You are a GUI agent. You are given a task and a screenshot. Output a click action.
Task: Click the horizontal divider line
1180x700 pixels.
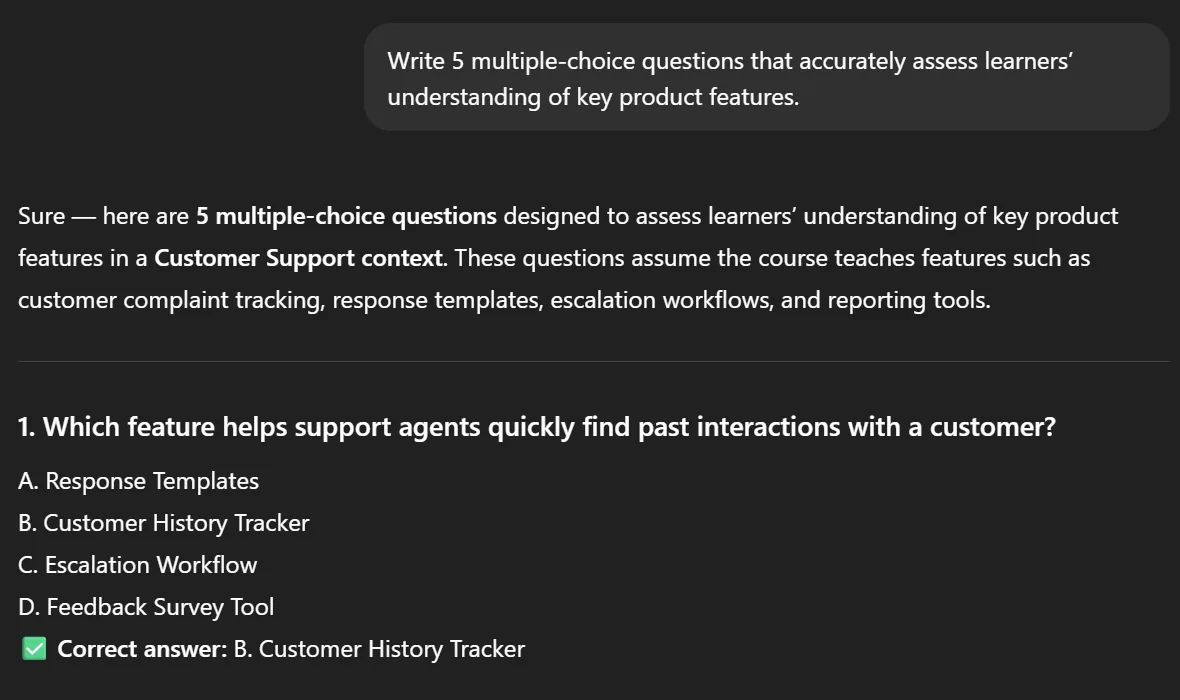594,361
